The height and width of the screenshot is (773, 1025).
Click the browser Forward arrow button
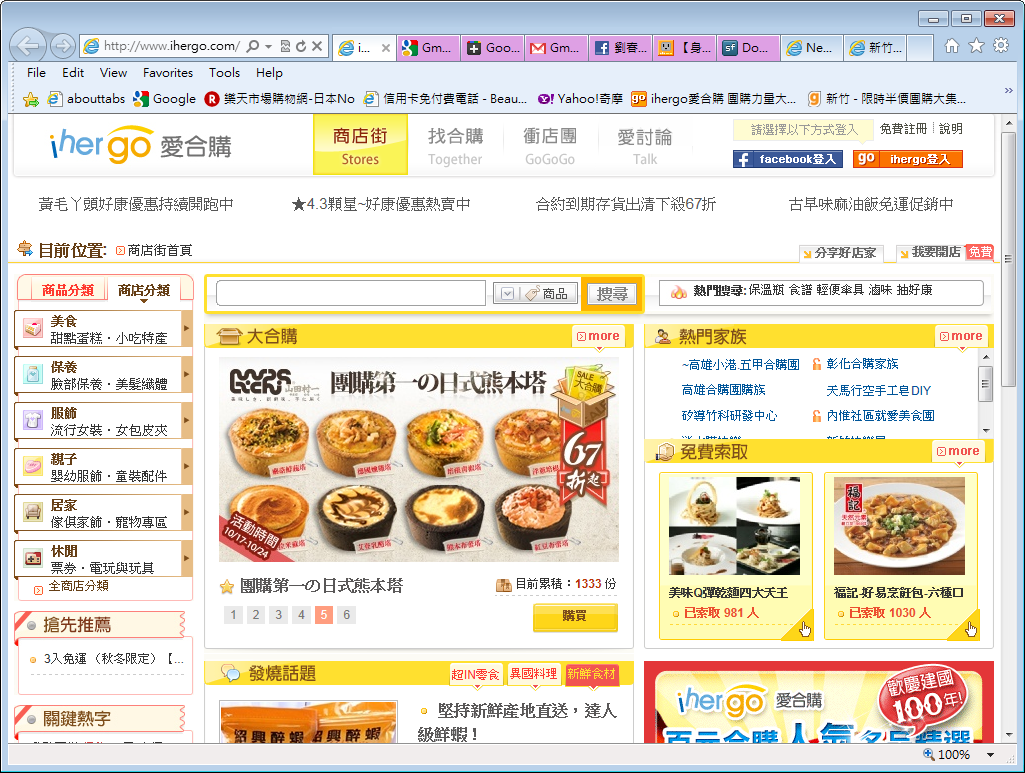pyautogui.click(x=63, y=46)
